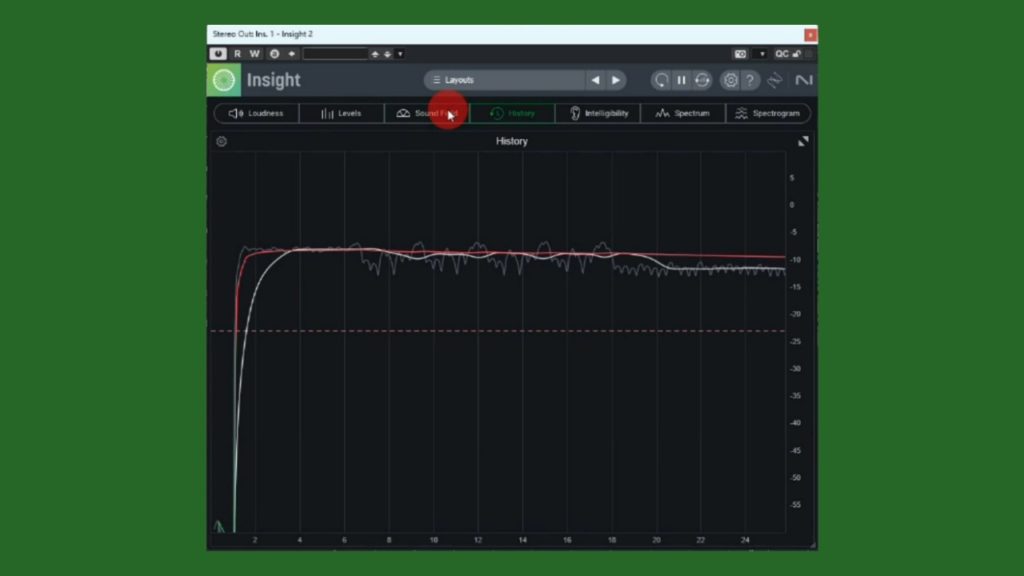
Task: Click the Insight logo icon
Action: click(224, 80)
